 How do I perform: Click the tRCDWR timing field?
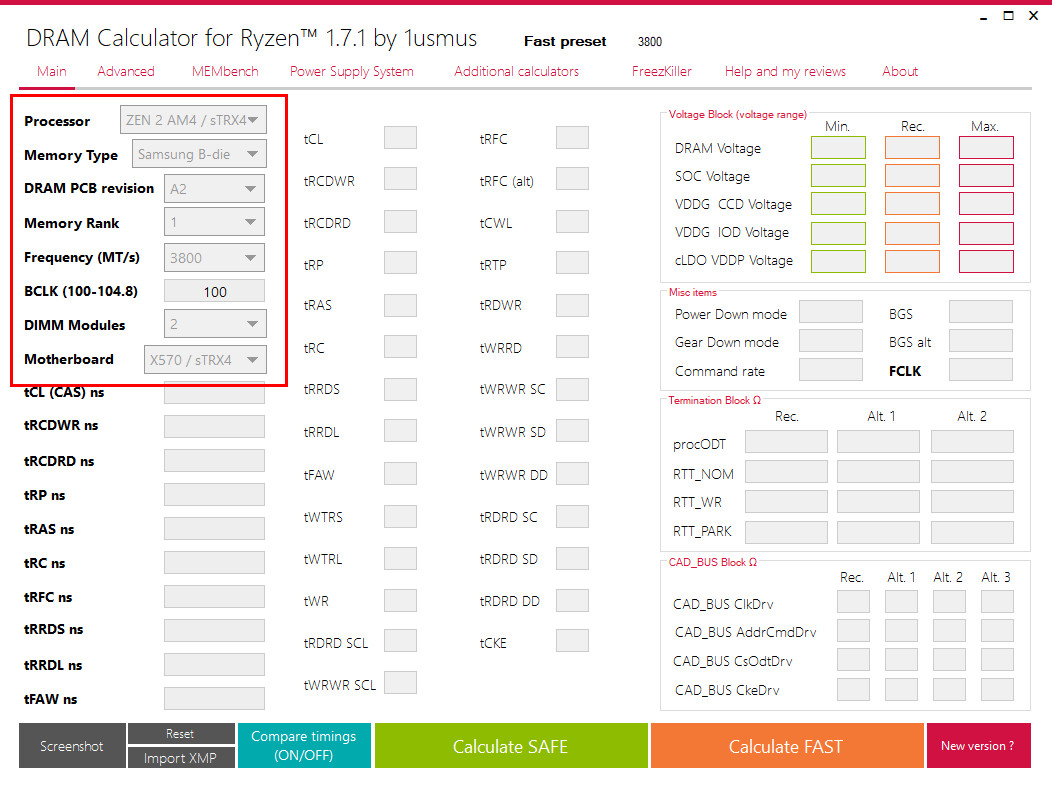click(x=400, y=179)
